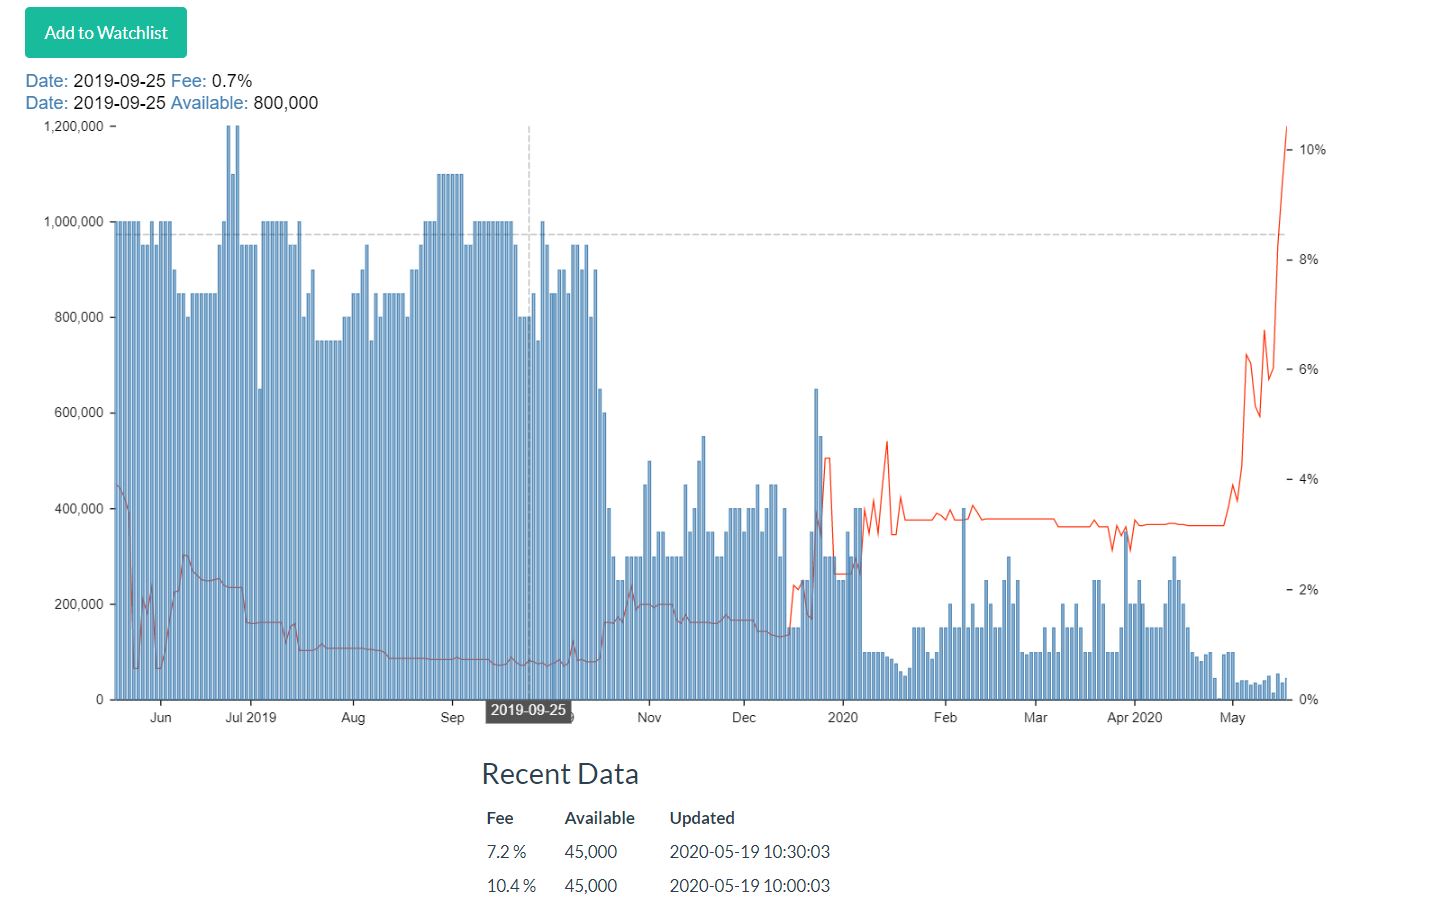Click the Aug month label
The width and height of the screenshot is (1455, 905).
coord(353,717)
